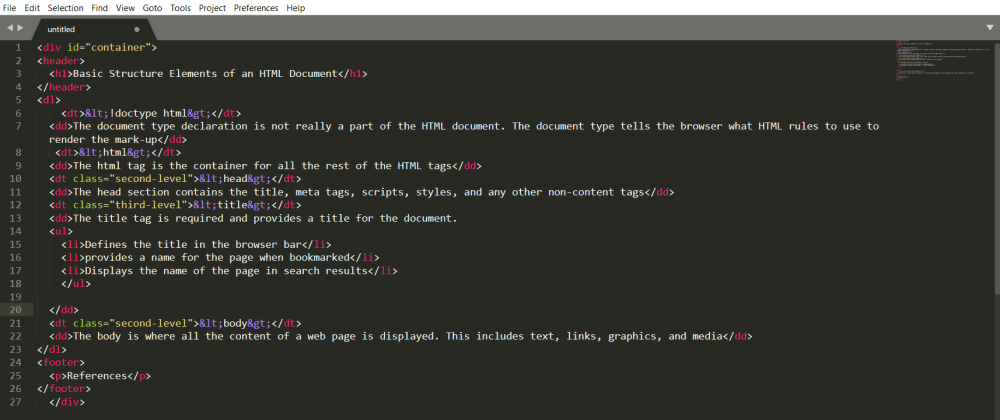This screenshot has width=1000, height=420.
Task: Place cursor on div id="container" line
Action: click(97, 47)
